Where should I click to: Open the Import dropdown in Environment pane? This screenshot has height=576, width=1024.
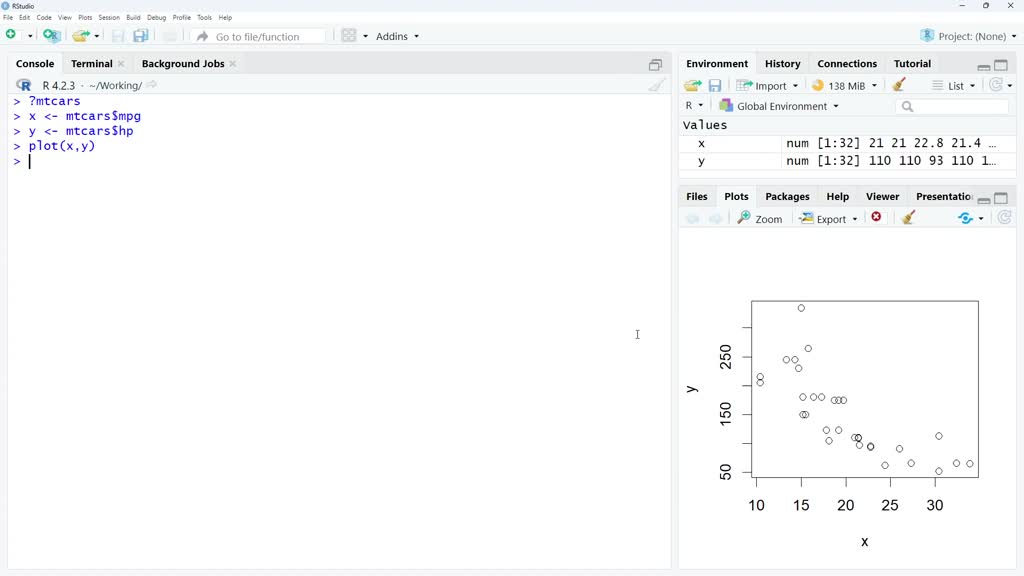point(767,85)
